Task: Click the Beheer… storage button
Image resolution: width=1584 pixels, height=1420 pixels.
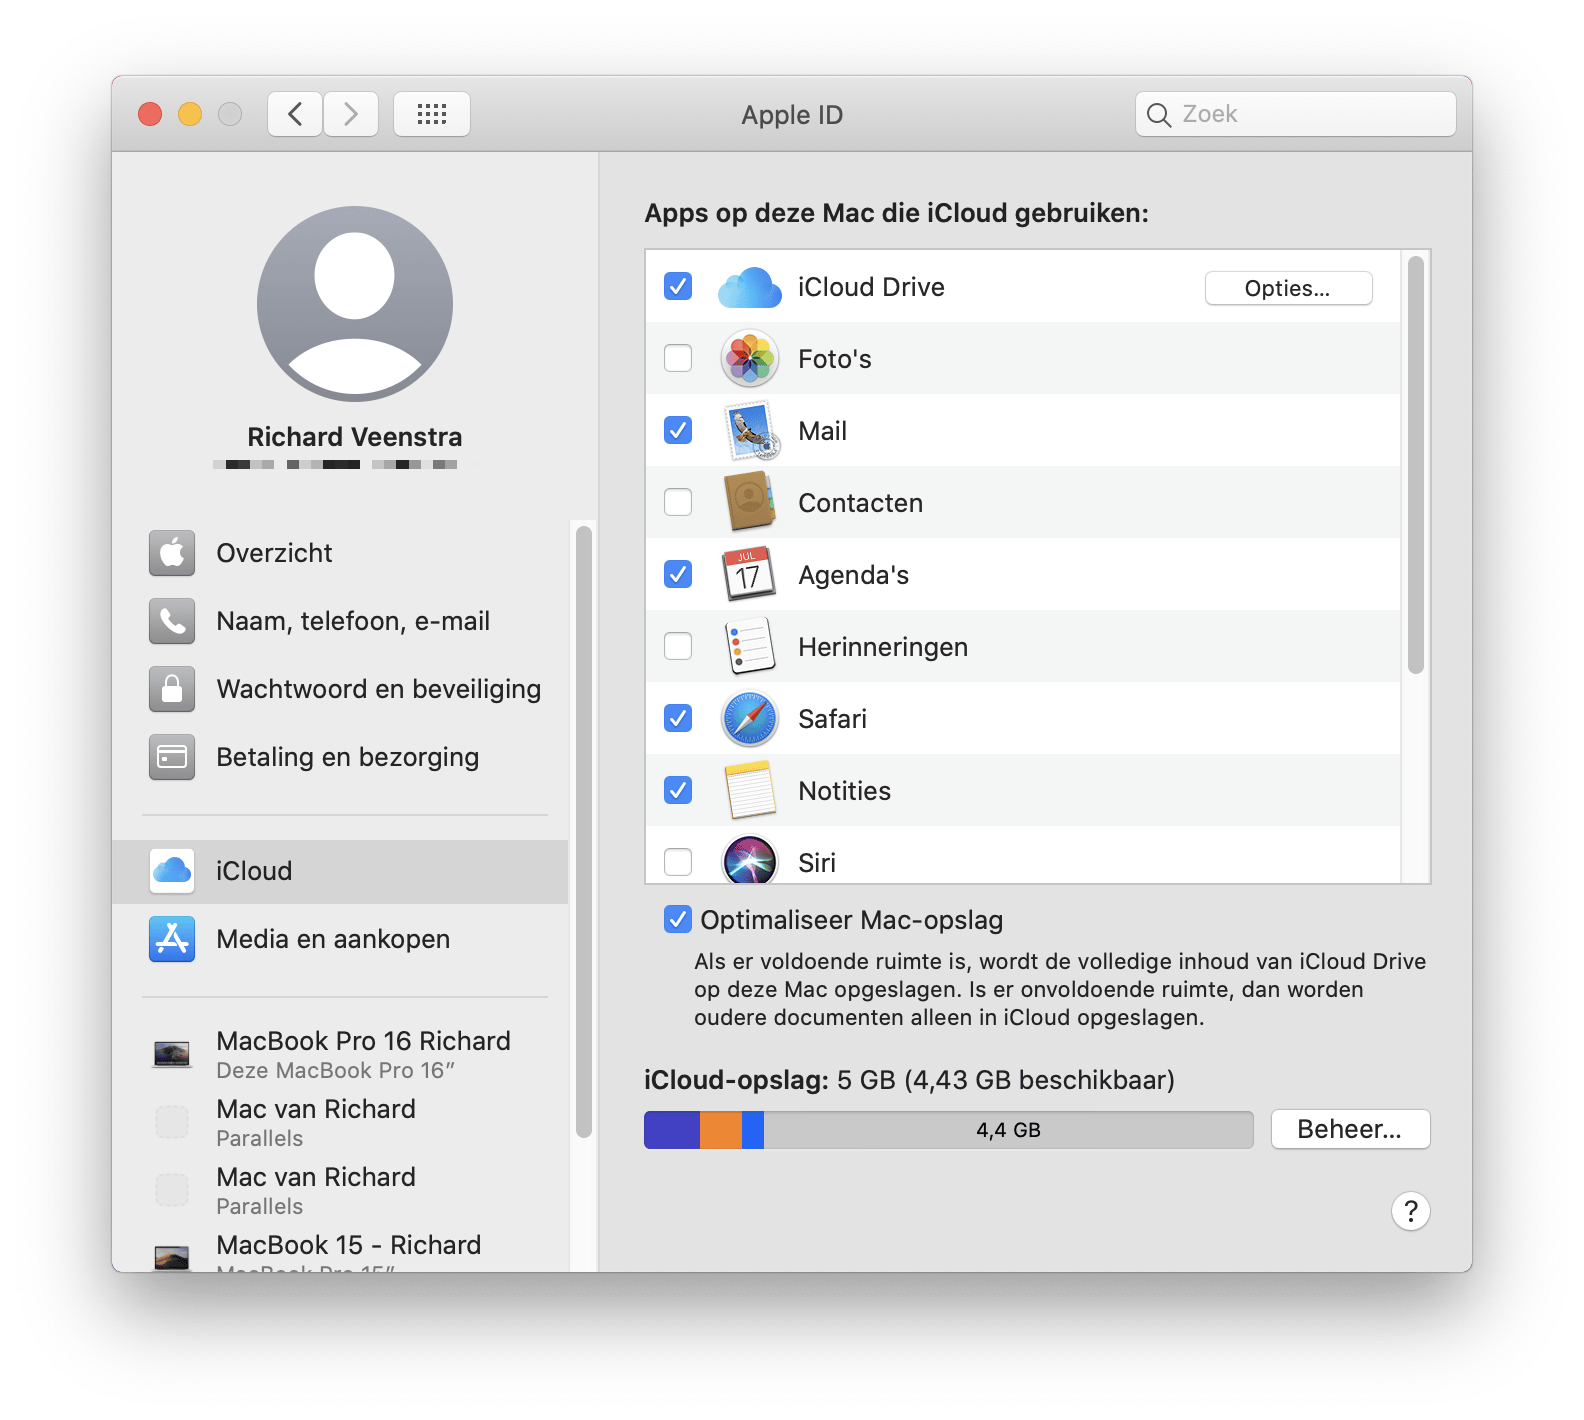Action: click(1350, 1129)
